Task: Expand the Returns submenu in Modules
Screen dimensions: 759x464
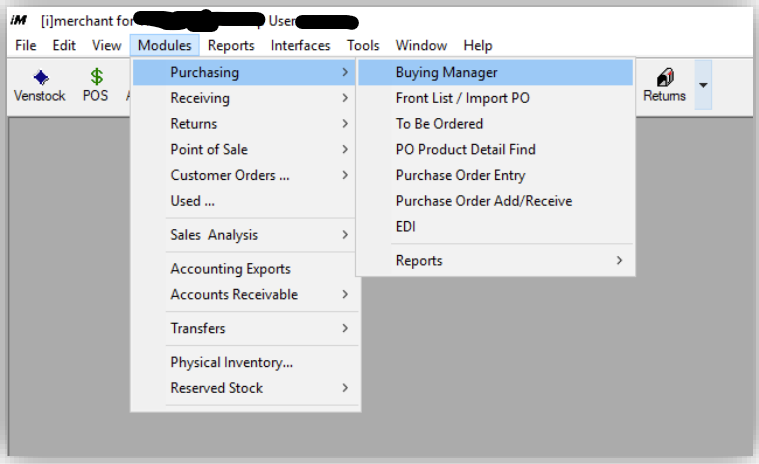Action: coord(244,124)
